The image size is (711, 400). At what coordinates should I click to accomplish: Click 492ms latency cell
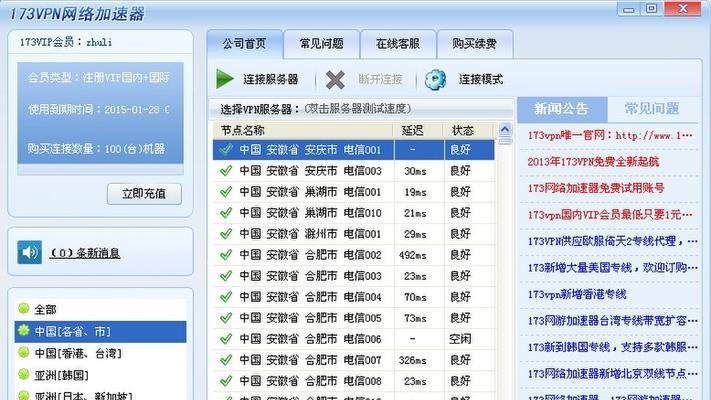tap(413, 255)
